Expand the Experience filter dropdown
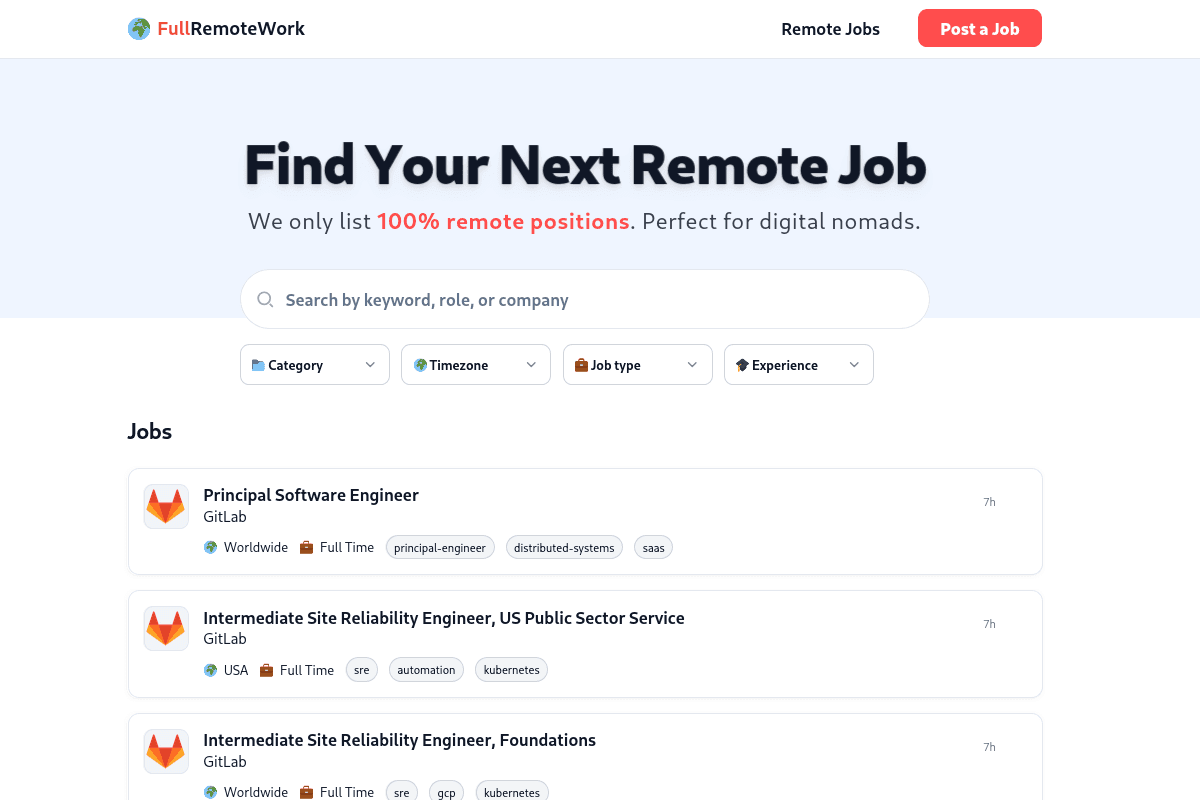This screenshot has height=800, width=1200. pyautogui.click(x=798, y=364)
